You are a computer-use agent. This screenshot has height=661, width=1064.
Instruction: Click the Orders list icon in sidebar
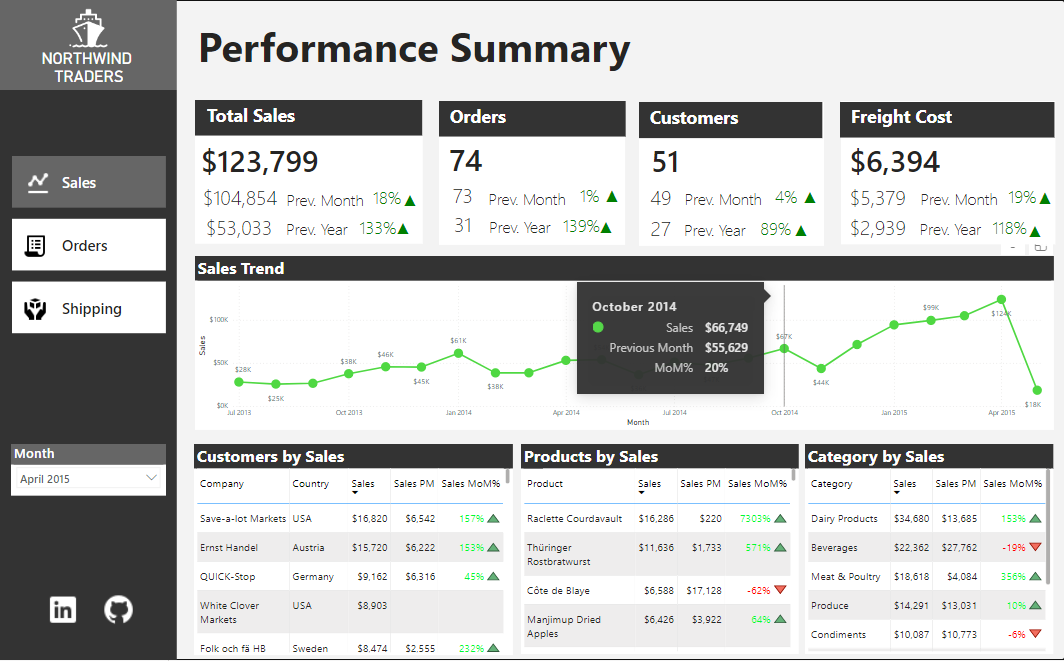(37, 244)
